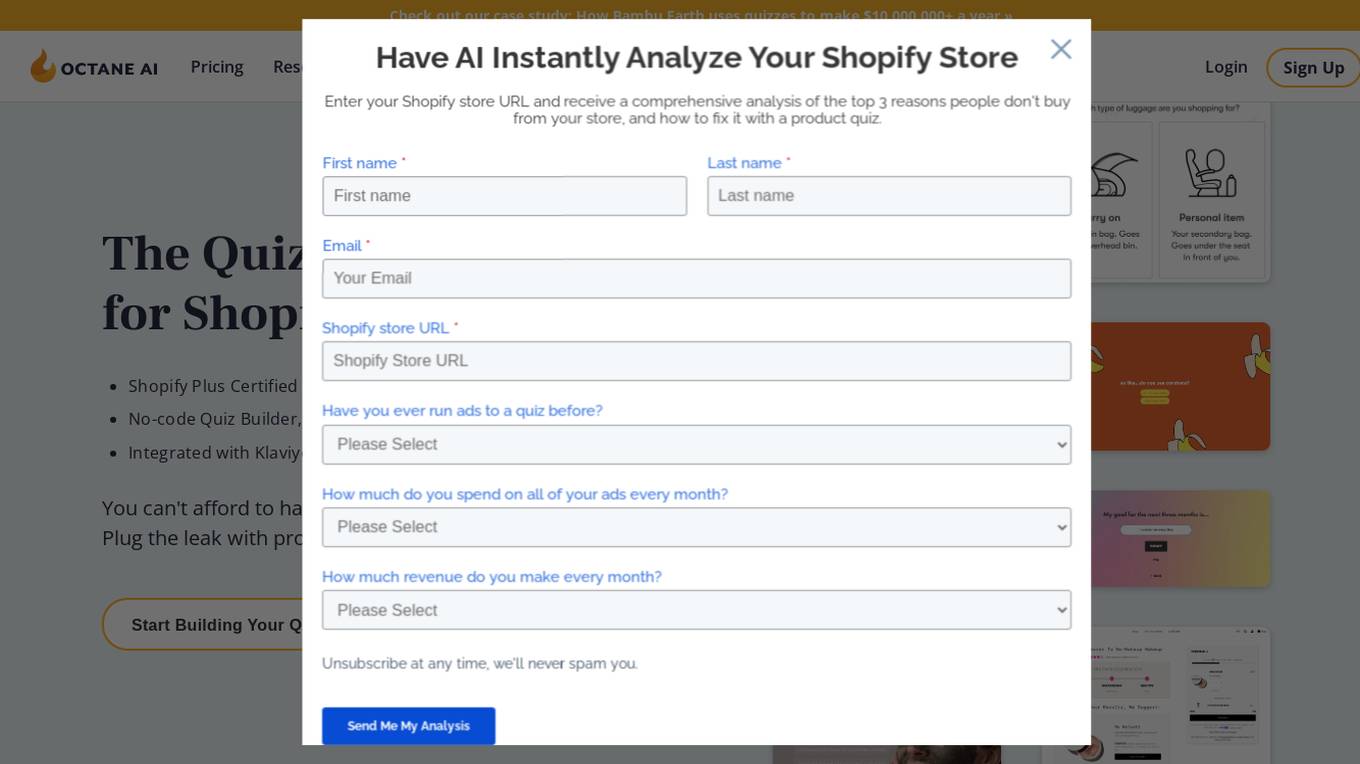Screen dimensions: 1360x764
Task: Click the Shopify Store URL field
Action: (696, 361)
